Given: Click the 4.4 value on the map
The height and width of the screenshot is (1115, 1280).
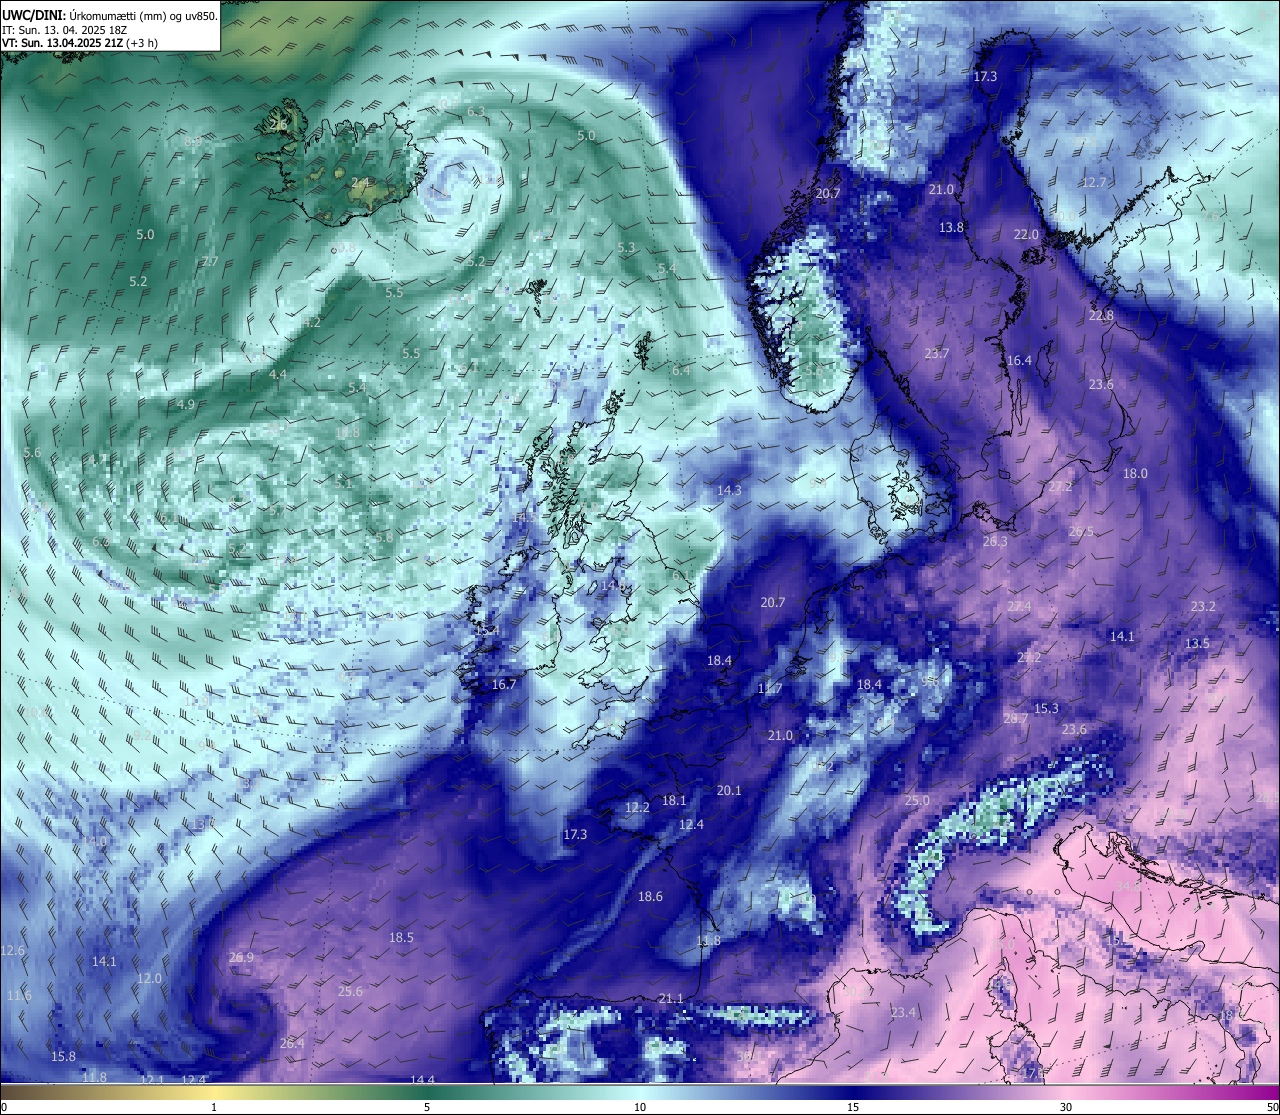Looking at the screenshot, I should click(x=278, y=375).
